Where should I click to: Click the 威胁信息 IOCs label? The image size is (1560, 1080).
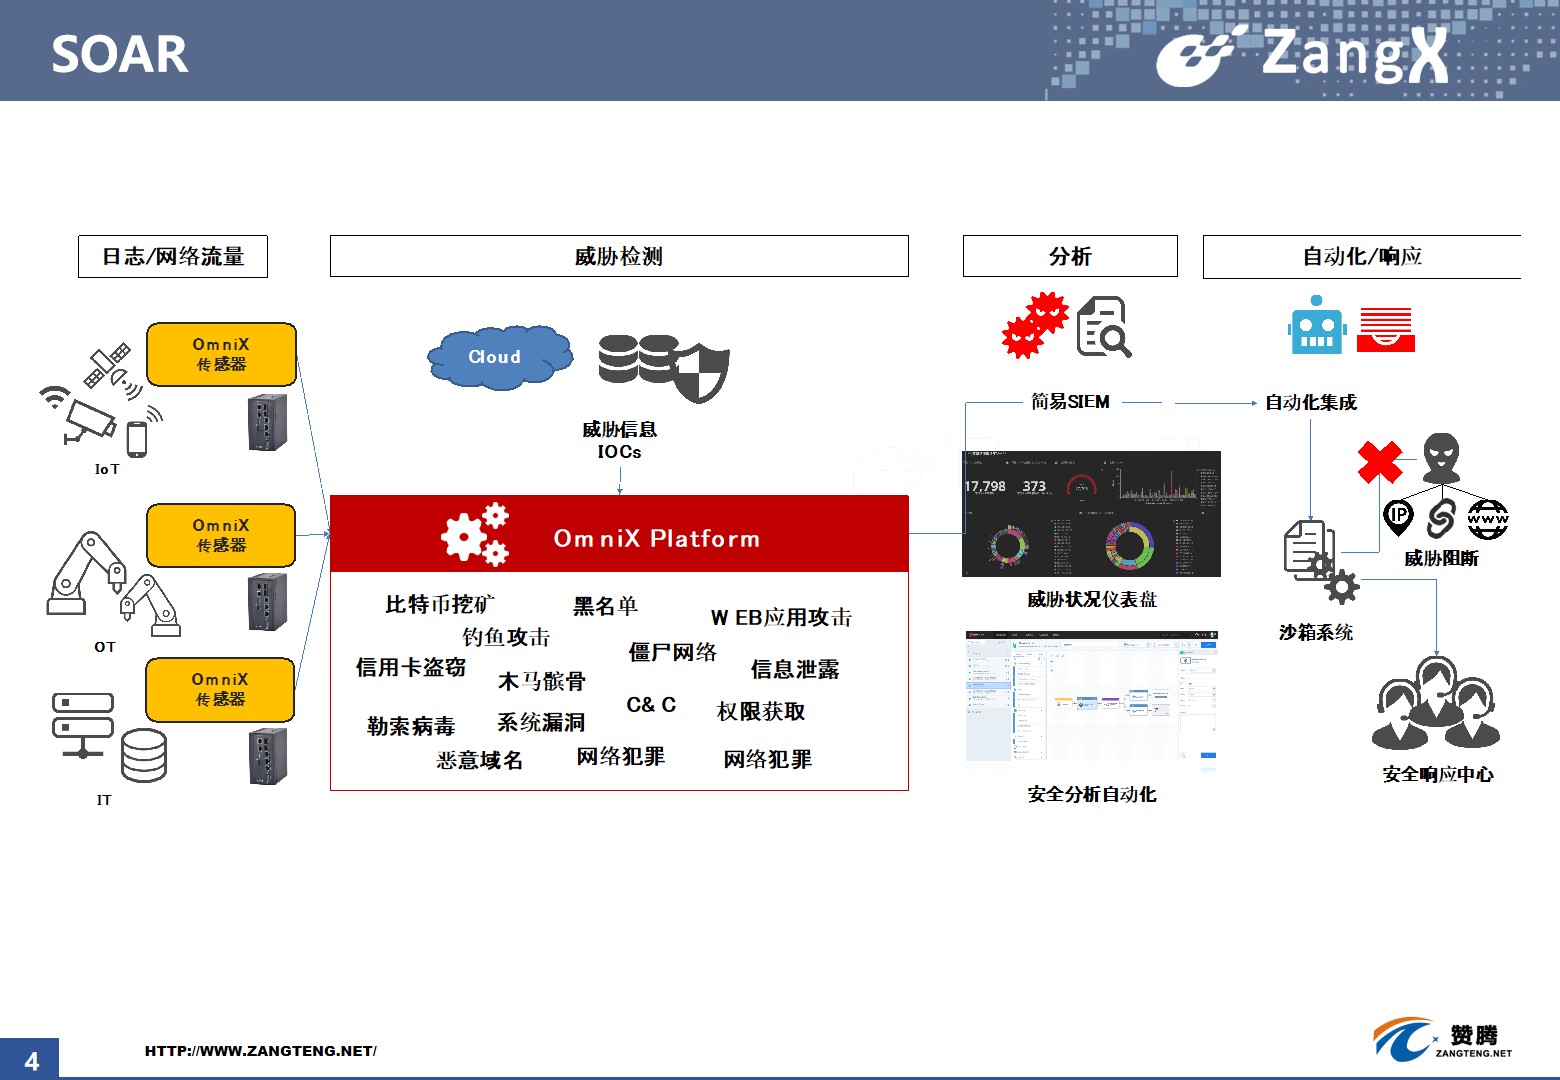click(x=620, y=440)
